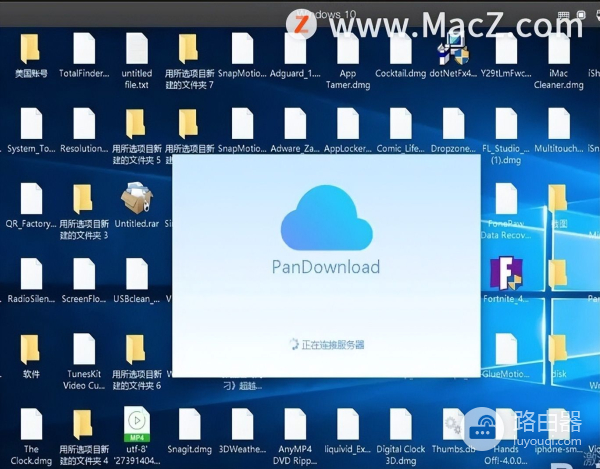Open folder 用所选项目新建的文件夹 3

(83, 199)
